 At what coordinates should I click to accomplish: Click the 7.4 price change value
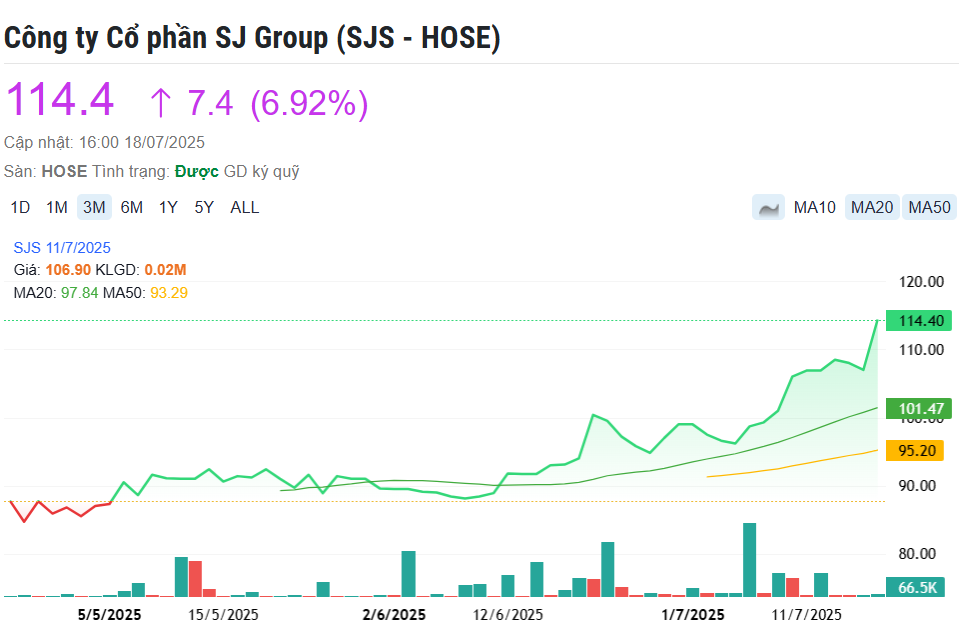(210, 103)
